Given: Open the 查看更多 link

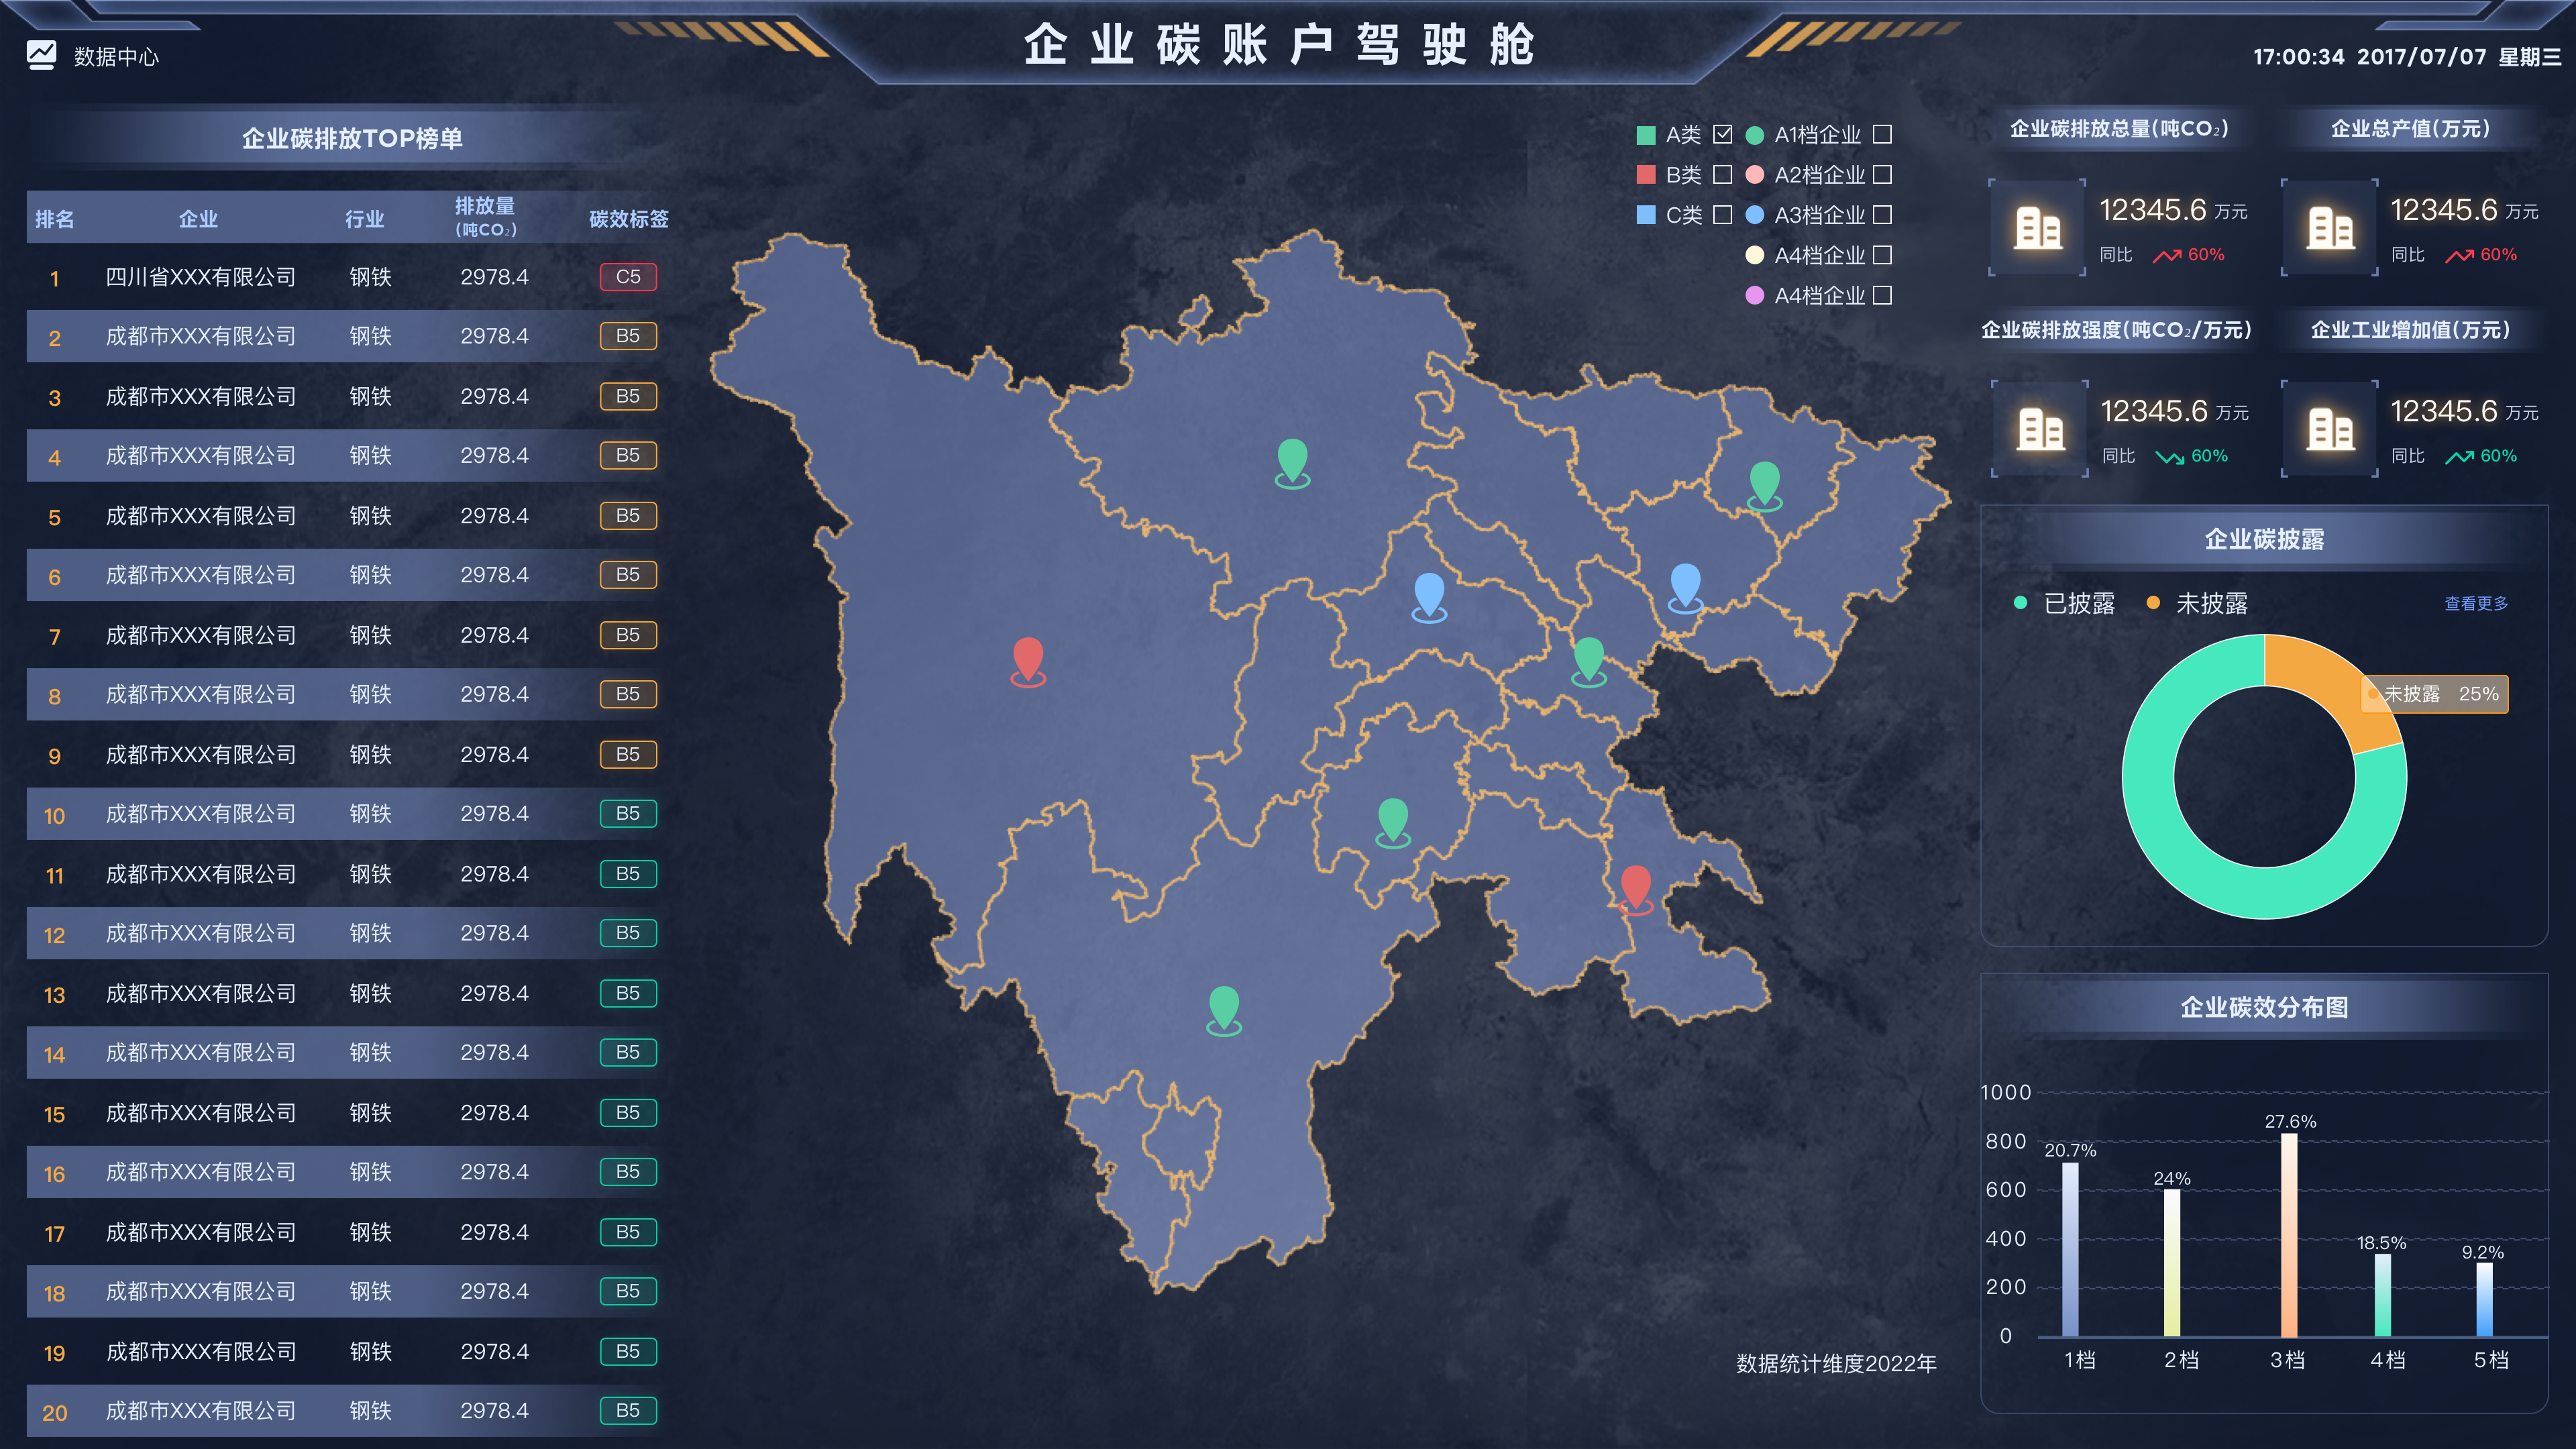Looking at the screenshot, I should (x=2476, y=603).
